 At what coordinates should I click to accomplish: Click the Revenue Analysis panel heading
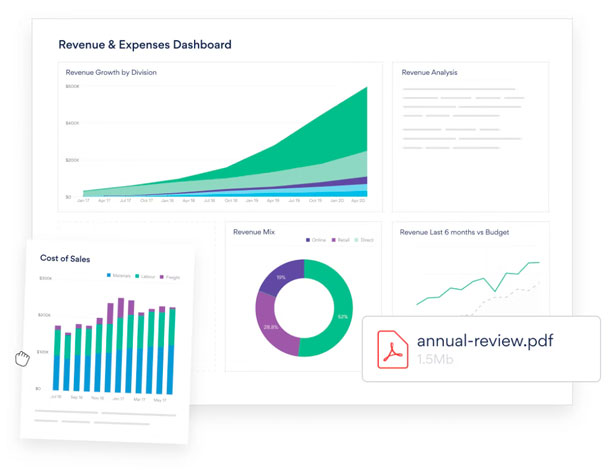tap(429, 72)
